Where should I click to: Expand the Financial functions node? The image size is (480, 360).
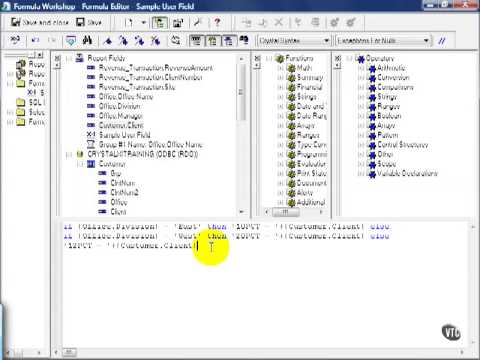click(280, 87)
